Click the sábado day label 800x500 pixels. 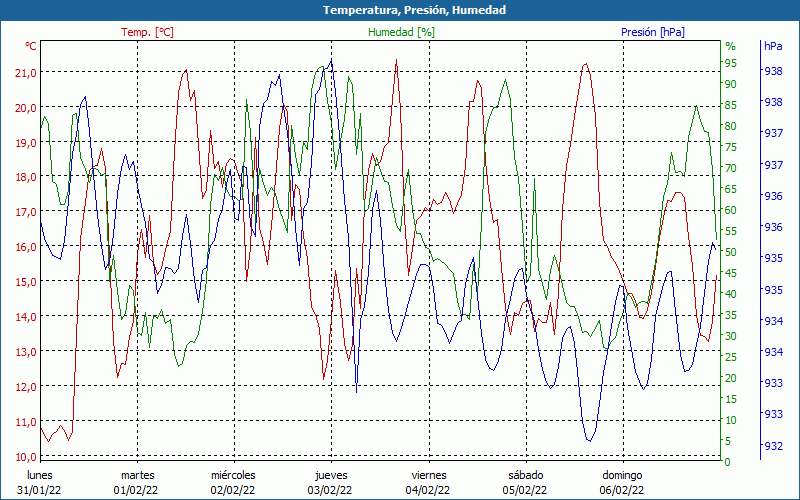click(x=526, y=475)
